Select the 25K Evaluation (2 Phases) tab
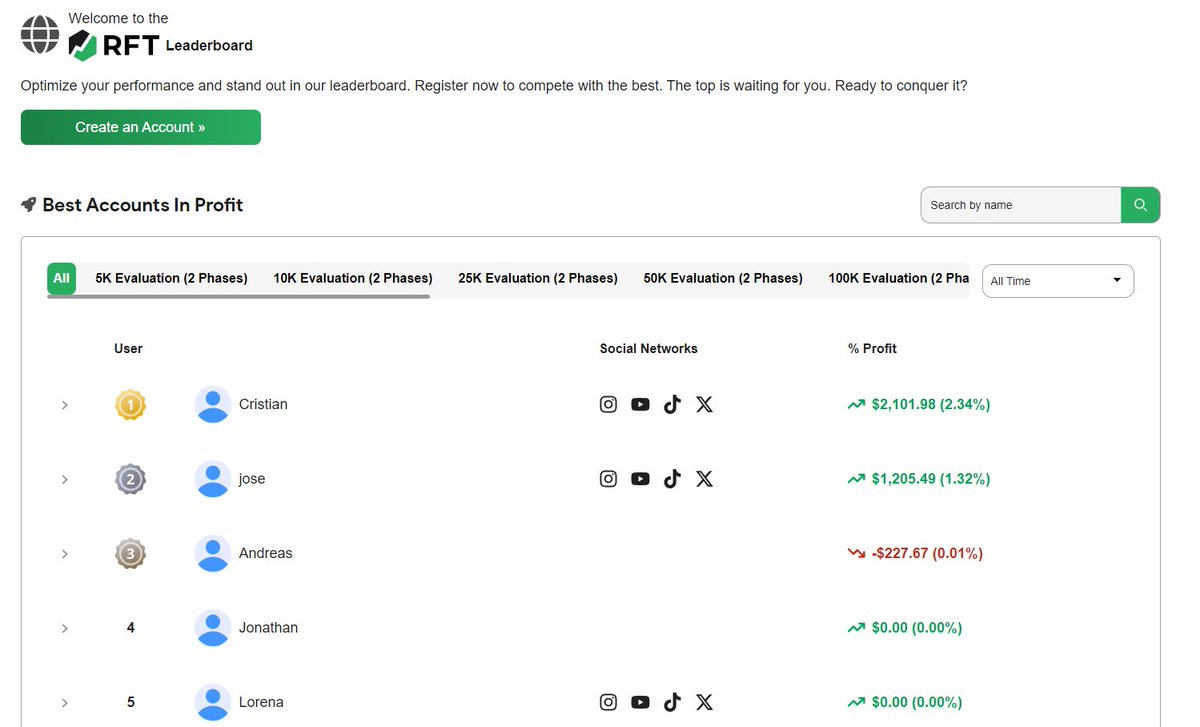Screen dimensions: 1200x727 [538, 278]
